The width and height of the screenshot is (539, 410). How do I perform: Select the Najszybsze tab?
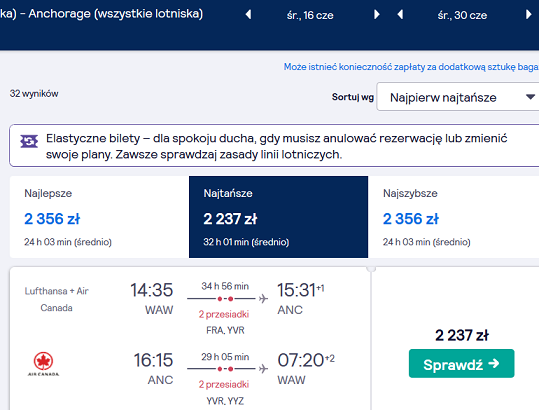[453, 217]
